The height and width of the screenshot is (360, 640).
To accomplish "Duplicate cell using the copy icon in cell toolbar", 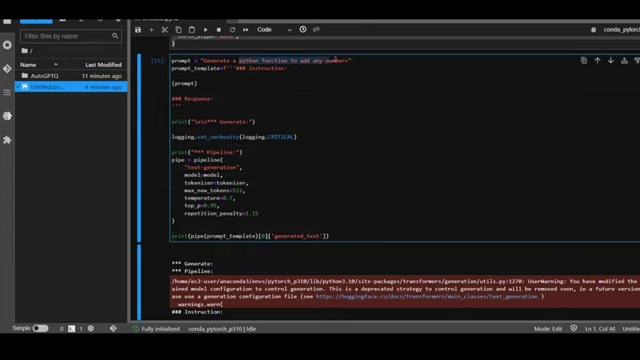I will click(584, 60).
